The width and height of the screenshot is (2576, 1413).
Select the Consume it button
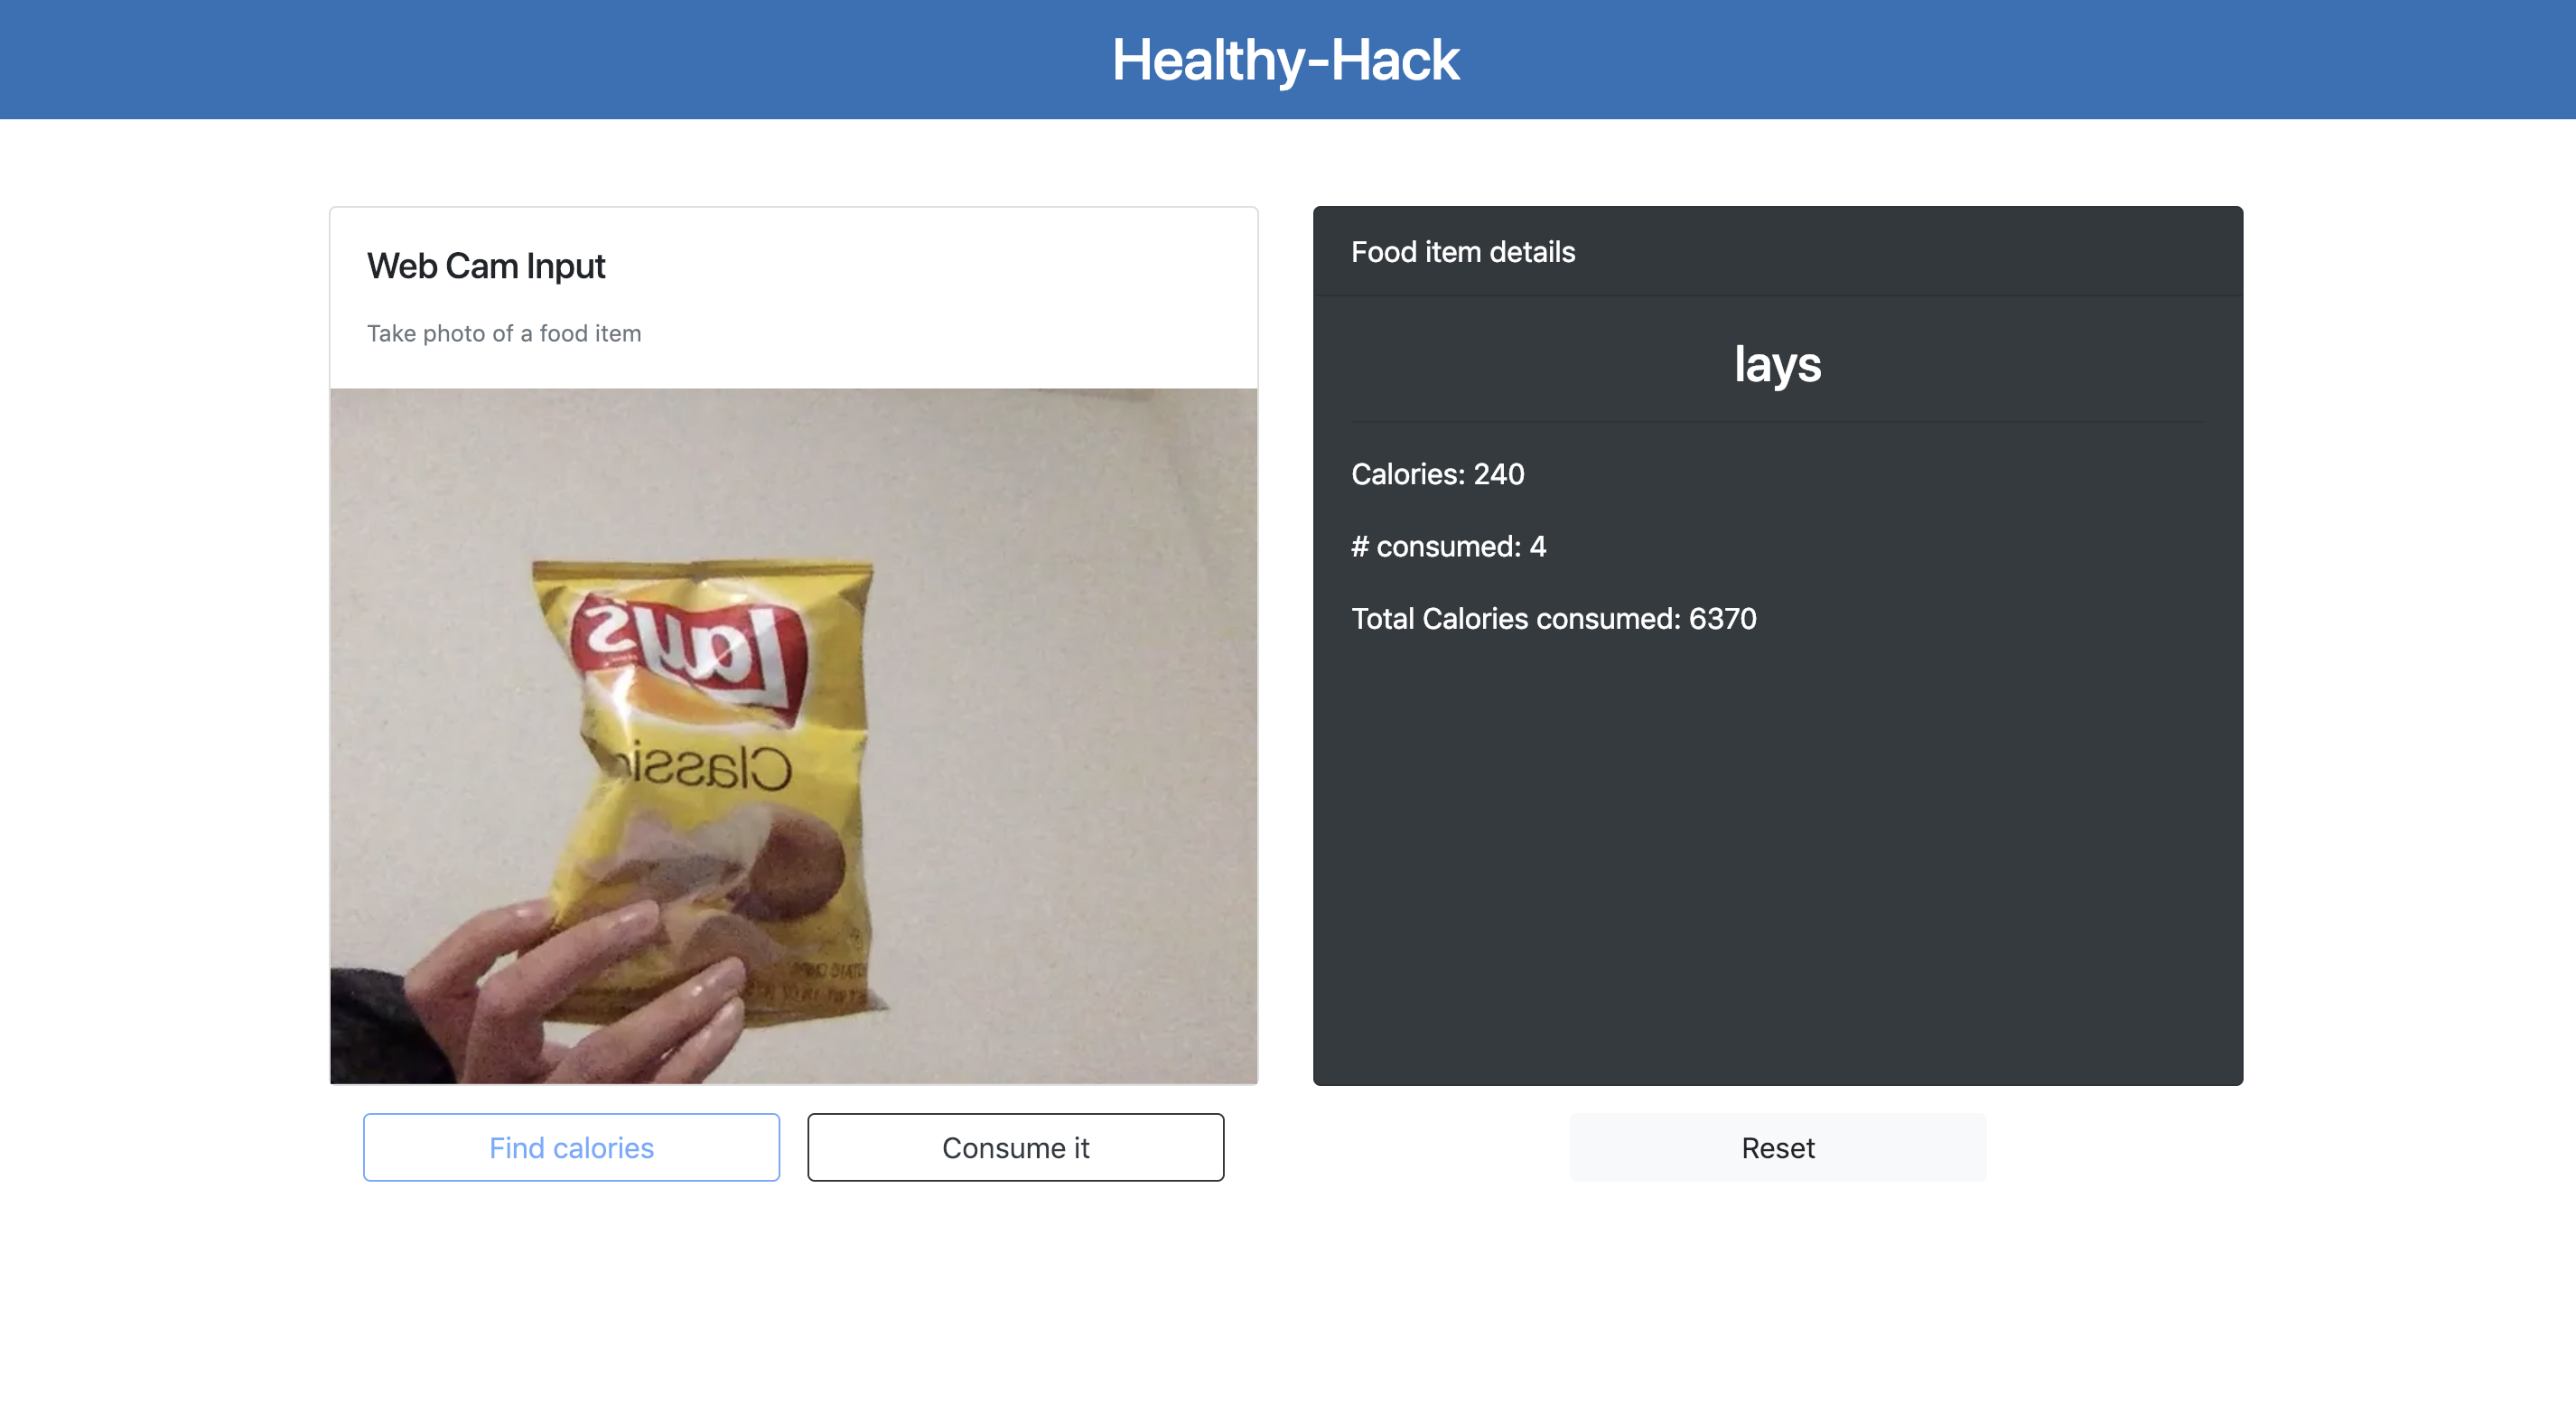[1015, 1147]
